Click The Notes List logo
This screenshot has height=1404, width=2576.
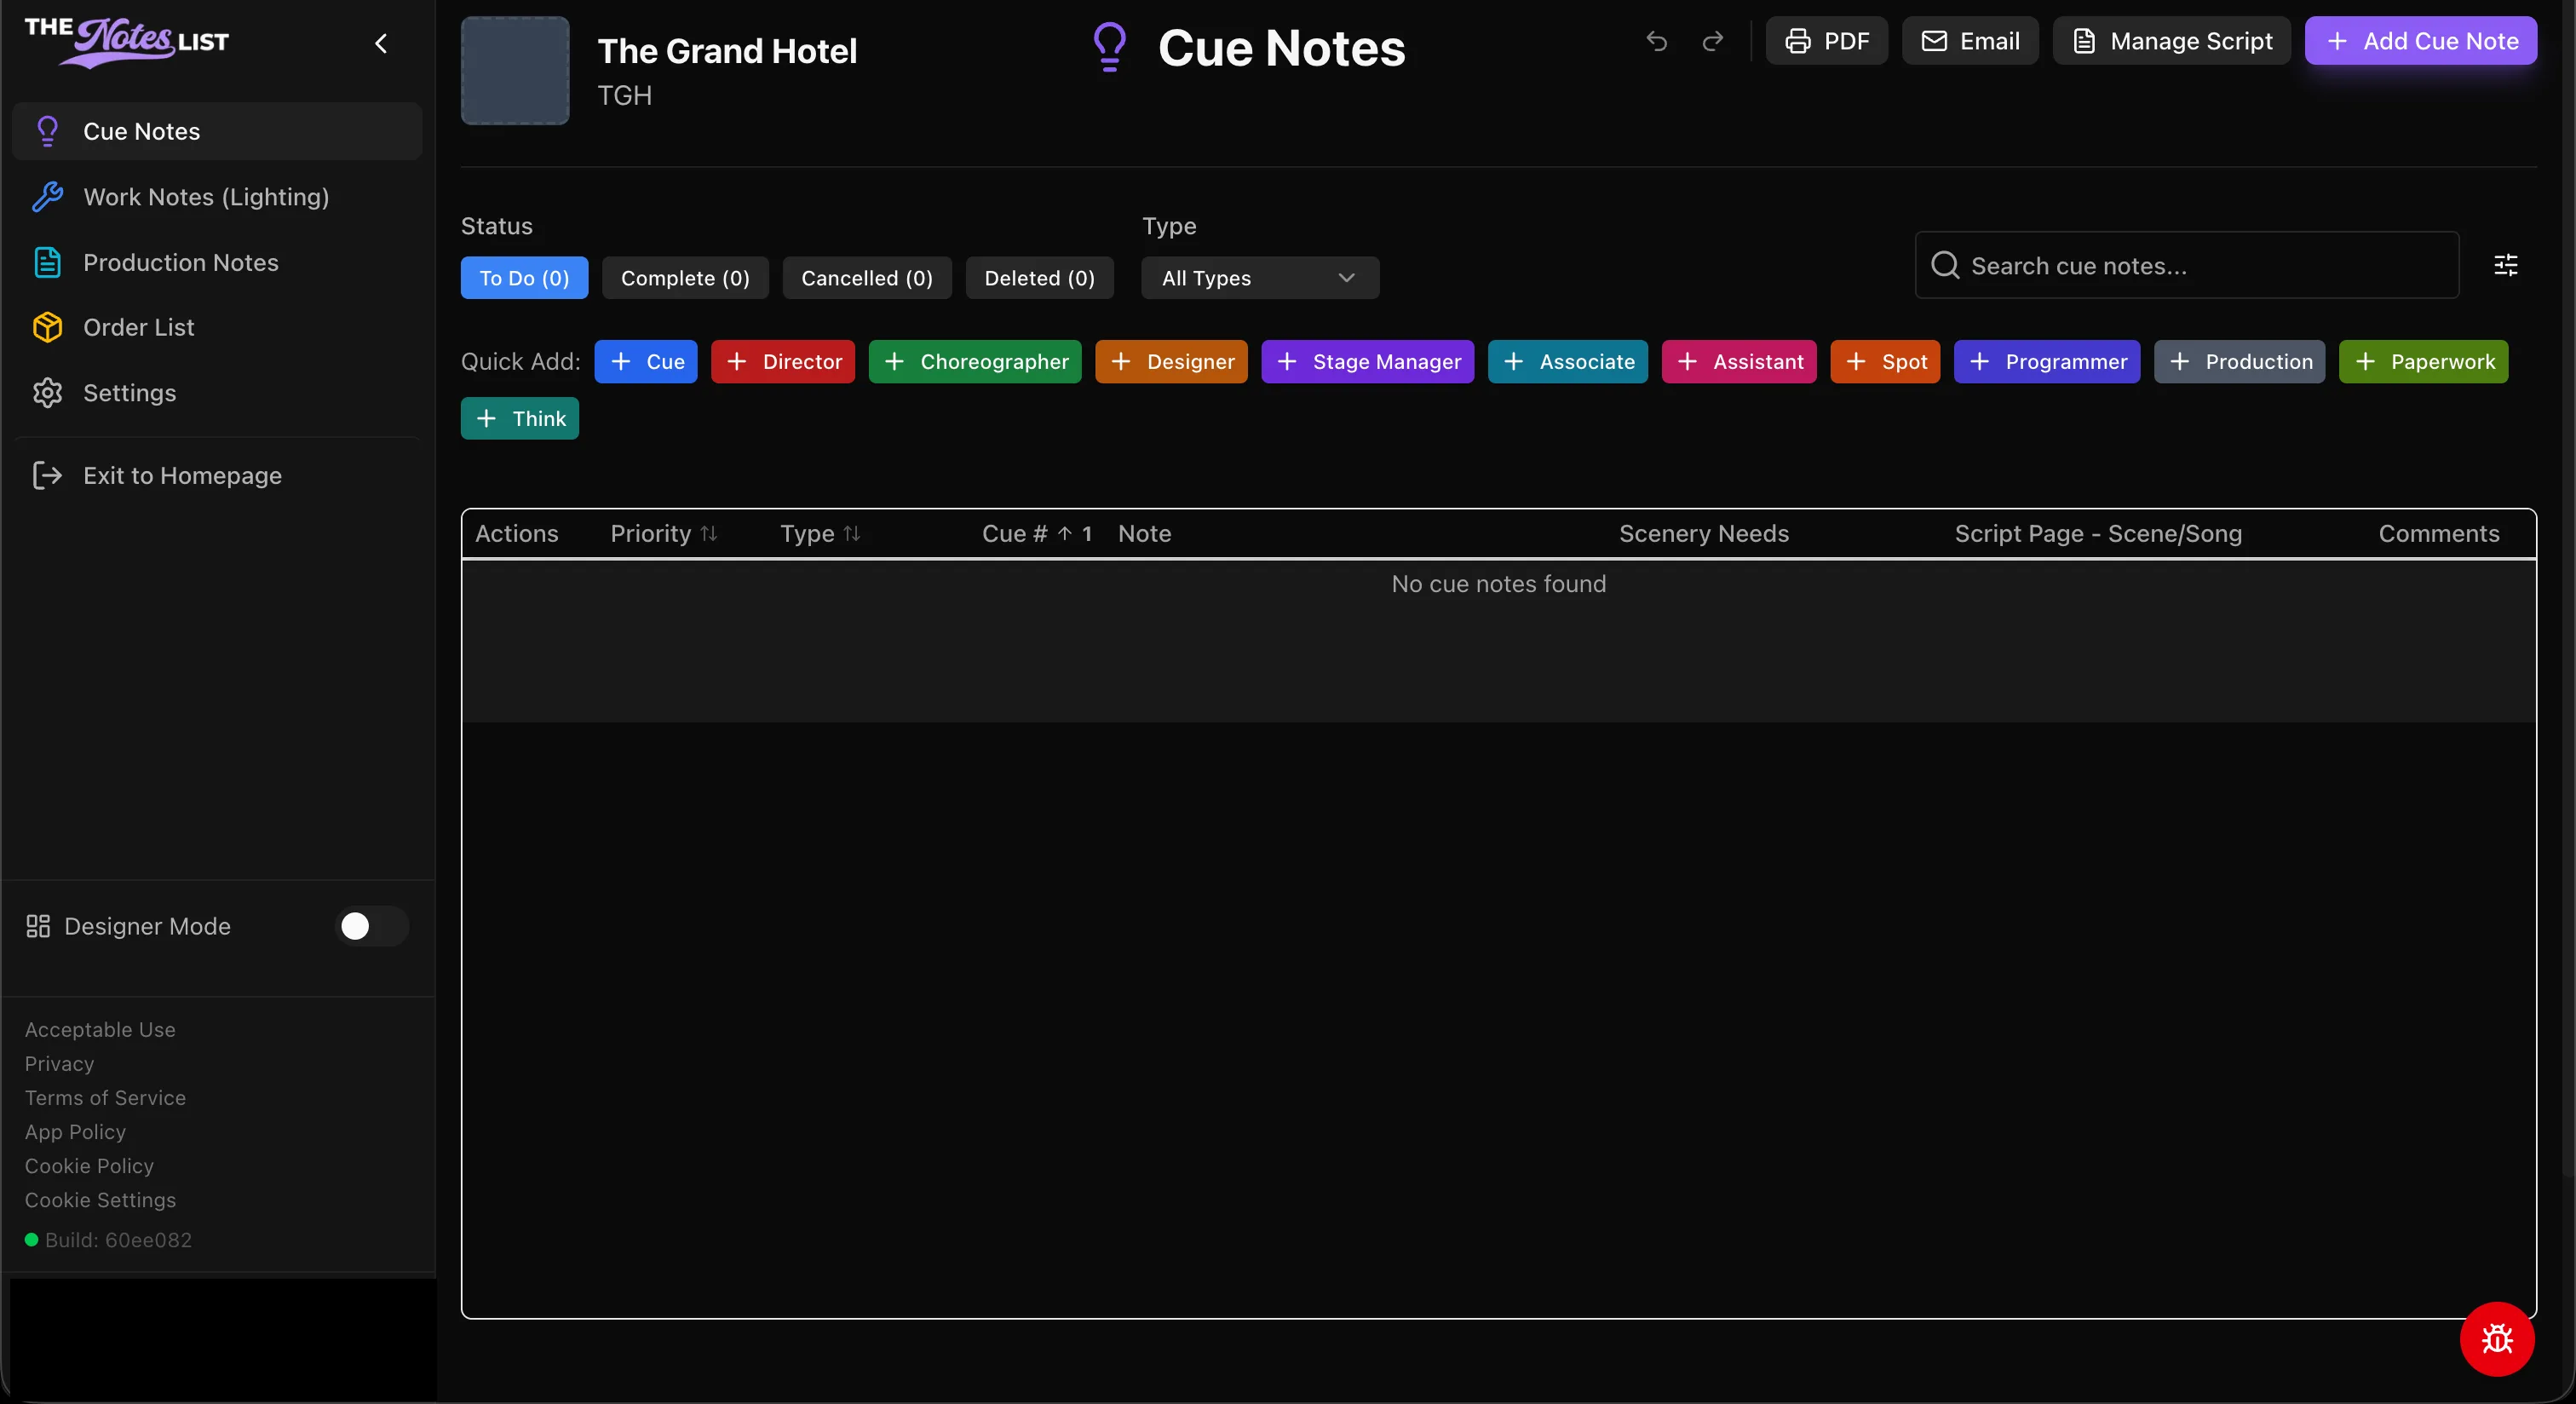pos(127,42)
